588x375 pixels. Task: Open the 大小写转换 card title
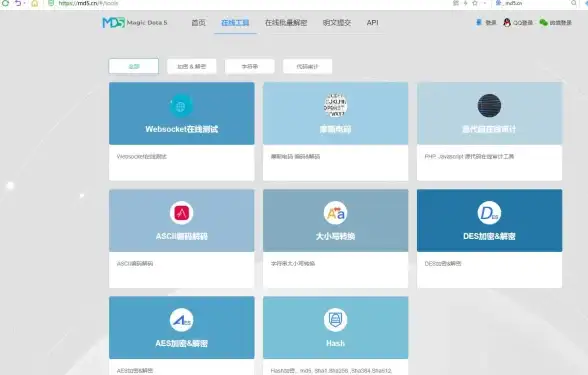click(x=335, y=236)
